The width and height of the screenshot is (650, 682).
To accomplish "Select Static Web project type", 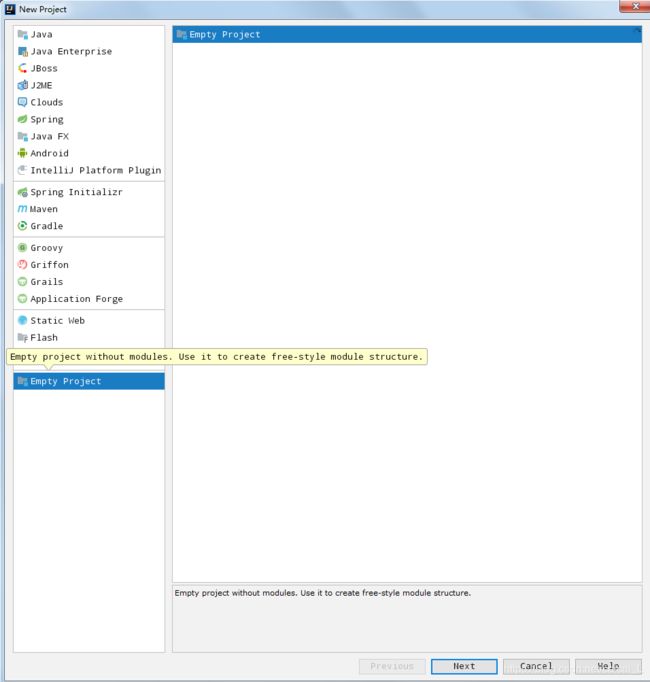I will 89,320.
